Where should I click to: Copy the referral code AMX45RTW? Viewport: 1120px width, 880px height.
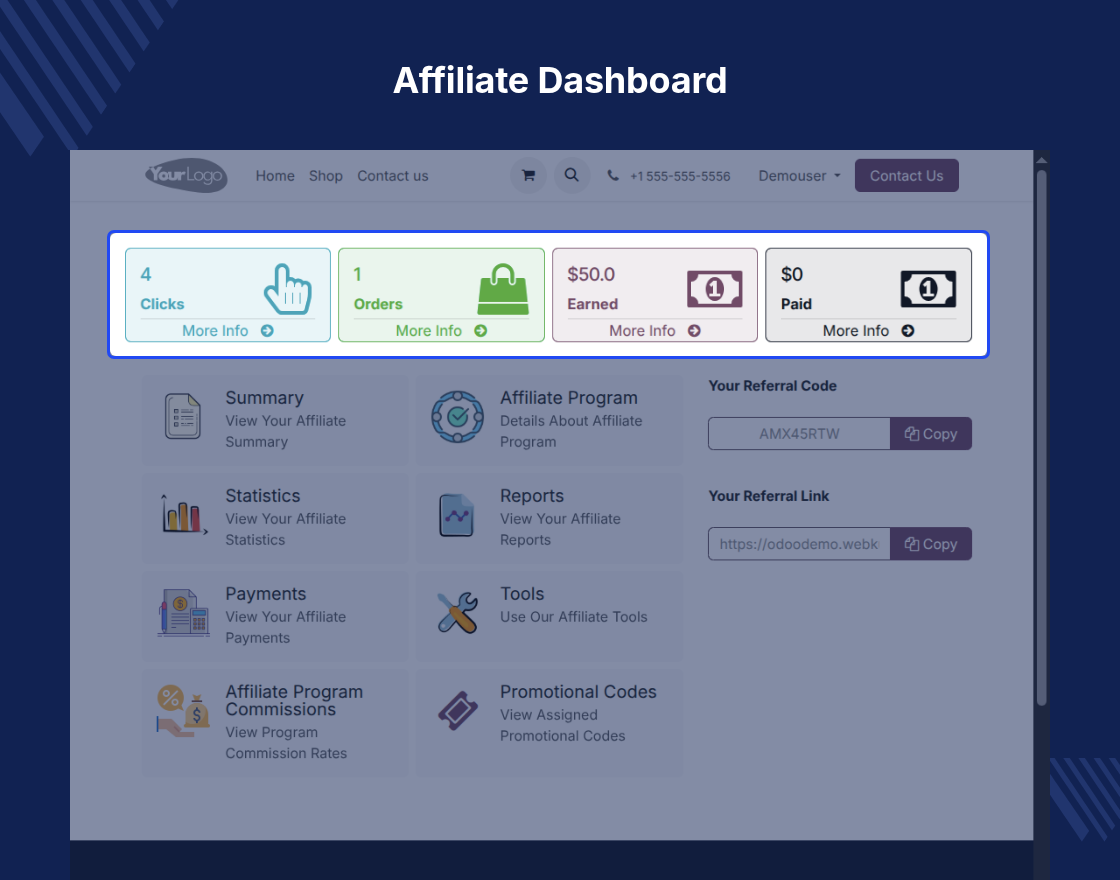click(x=931, y=434)
